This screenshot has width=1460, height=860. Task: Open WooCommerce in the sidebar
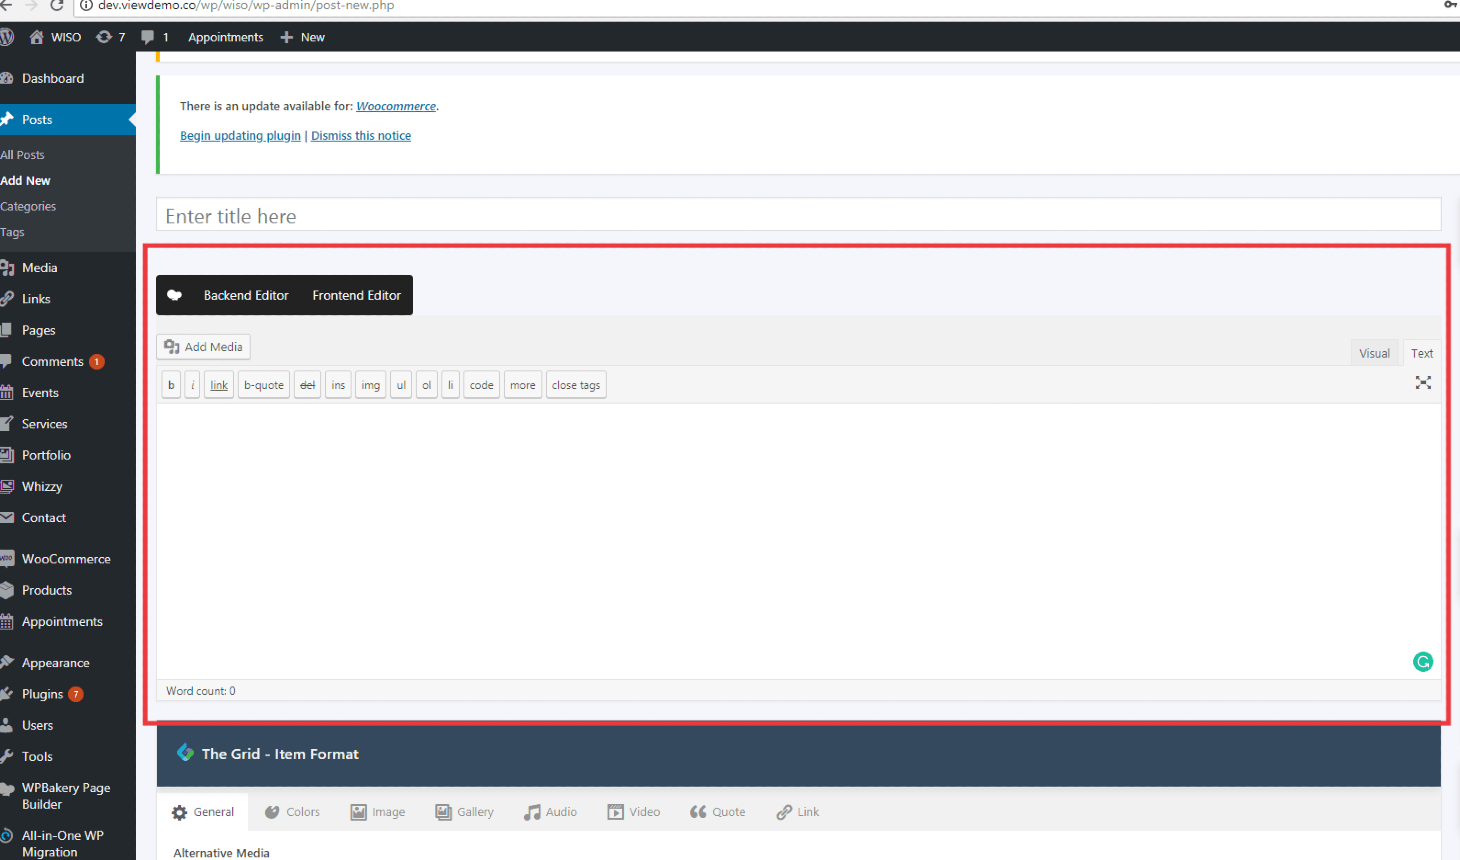click(x=68, y=559)
